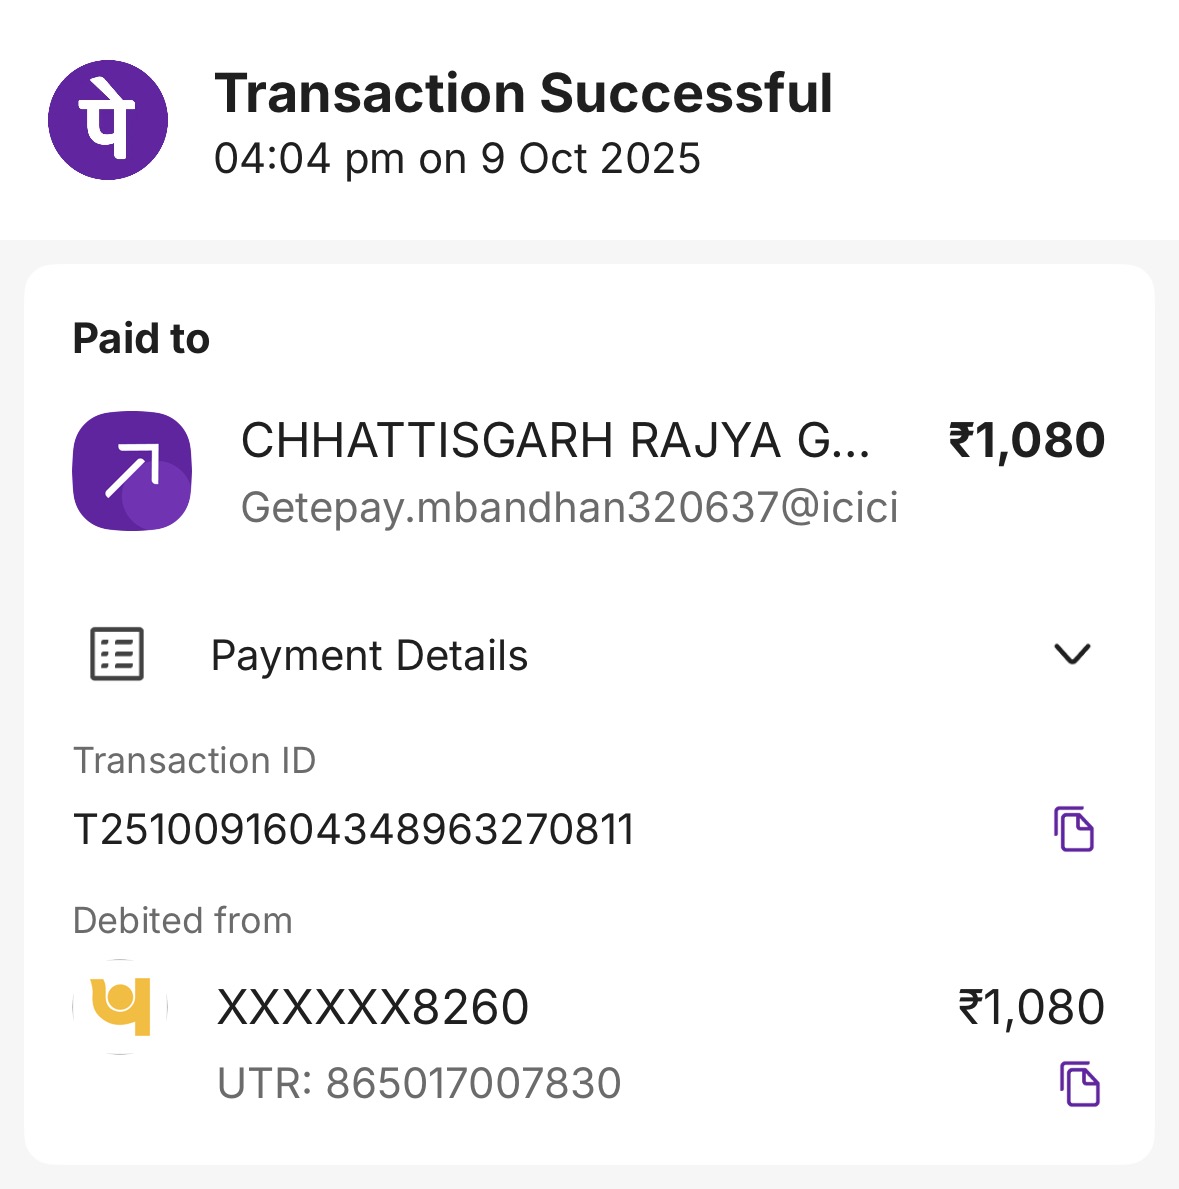
Task: Tap the PhonePe logo icon
Action: 108,120
